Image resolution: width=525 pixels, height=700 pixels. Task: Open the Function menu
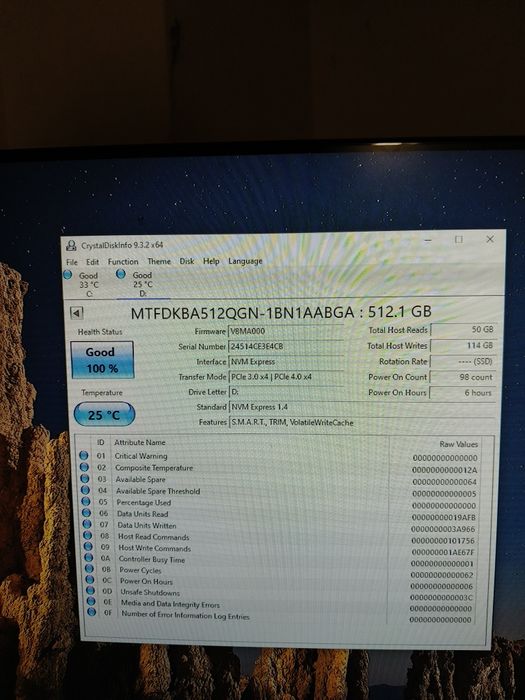point(123,262)
